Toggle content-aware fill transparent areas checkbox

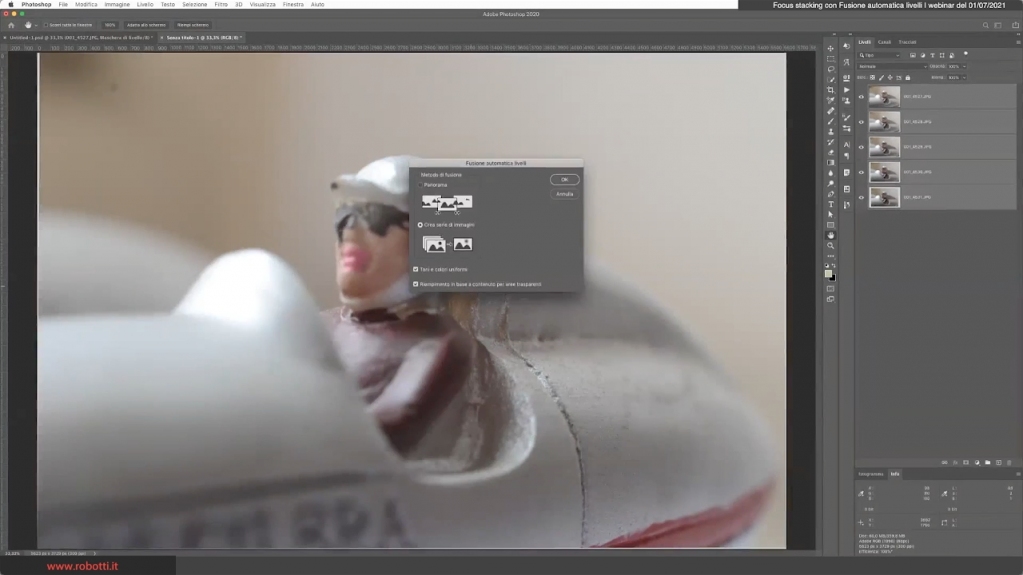tap(416, 284)
